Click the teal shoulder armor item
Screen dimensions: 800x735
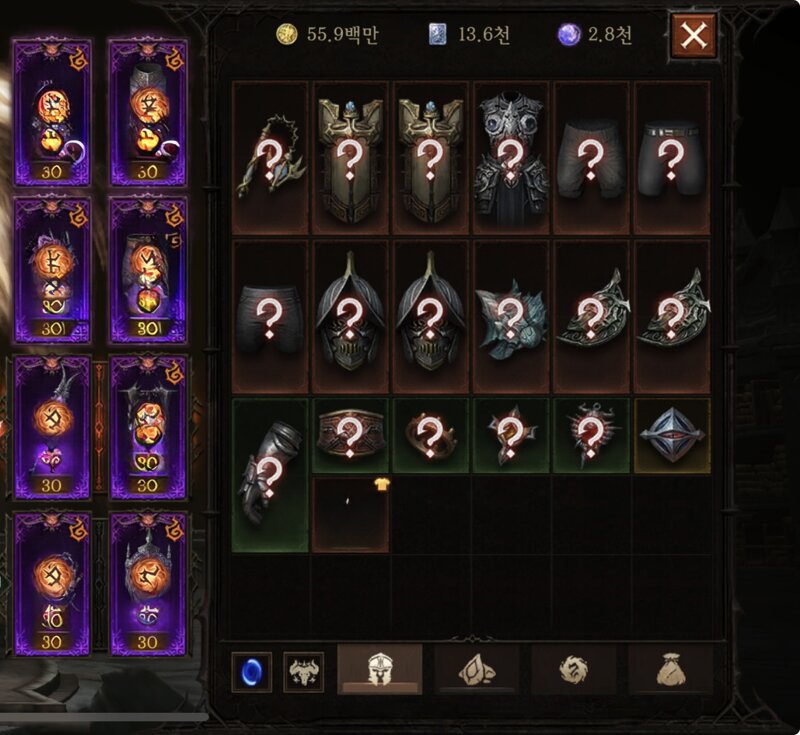(511, 317)
